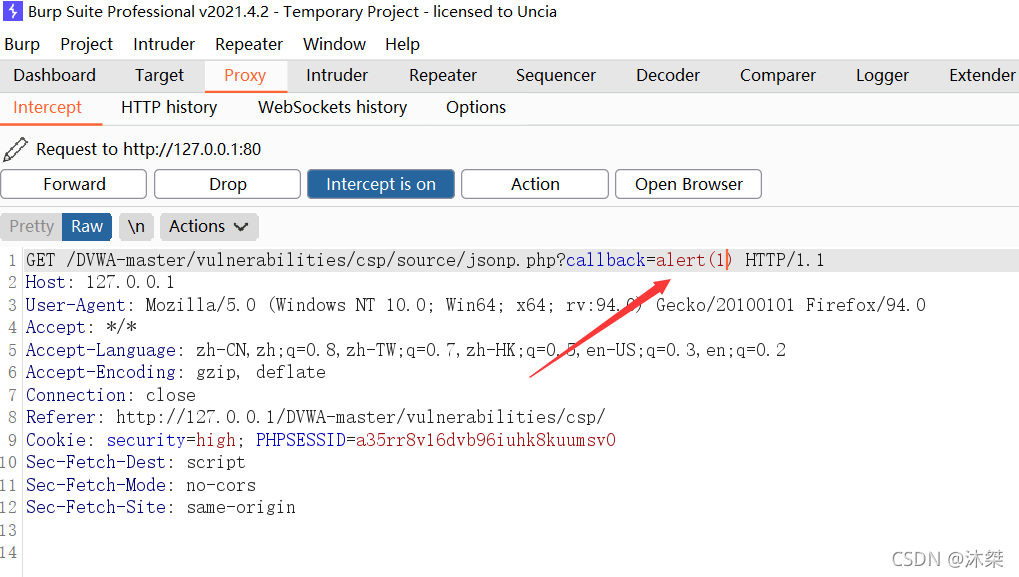
Task: Open the Intruder menu in menu bar
Action: 164,44
